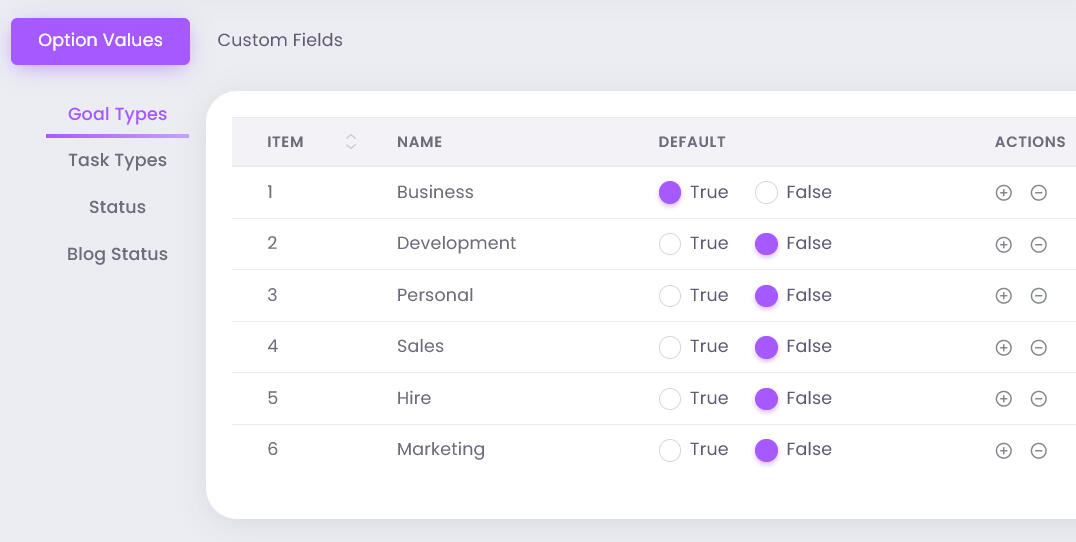Set Business default to False
The height and width of the screenshot is (542, 1076).
coord(766,193)
